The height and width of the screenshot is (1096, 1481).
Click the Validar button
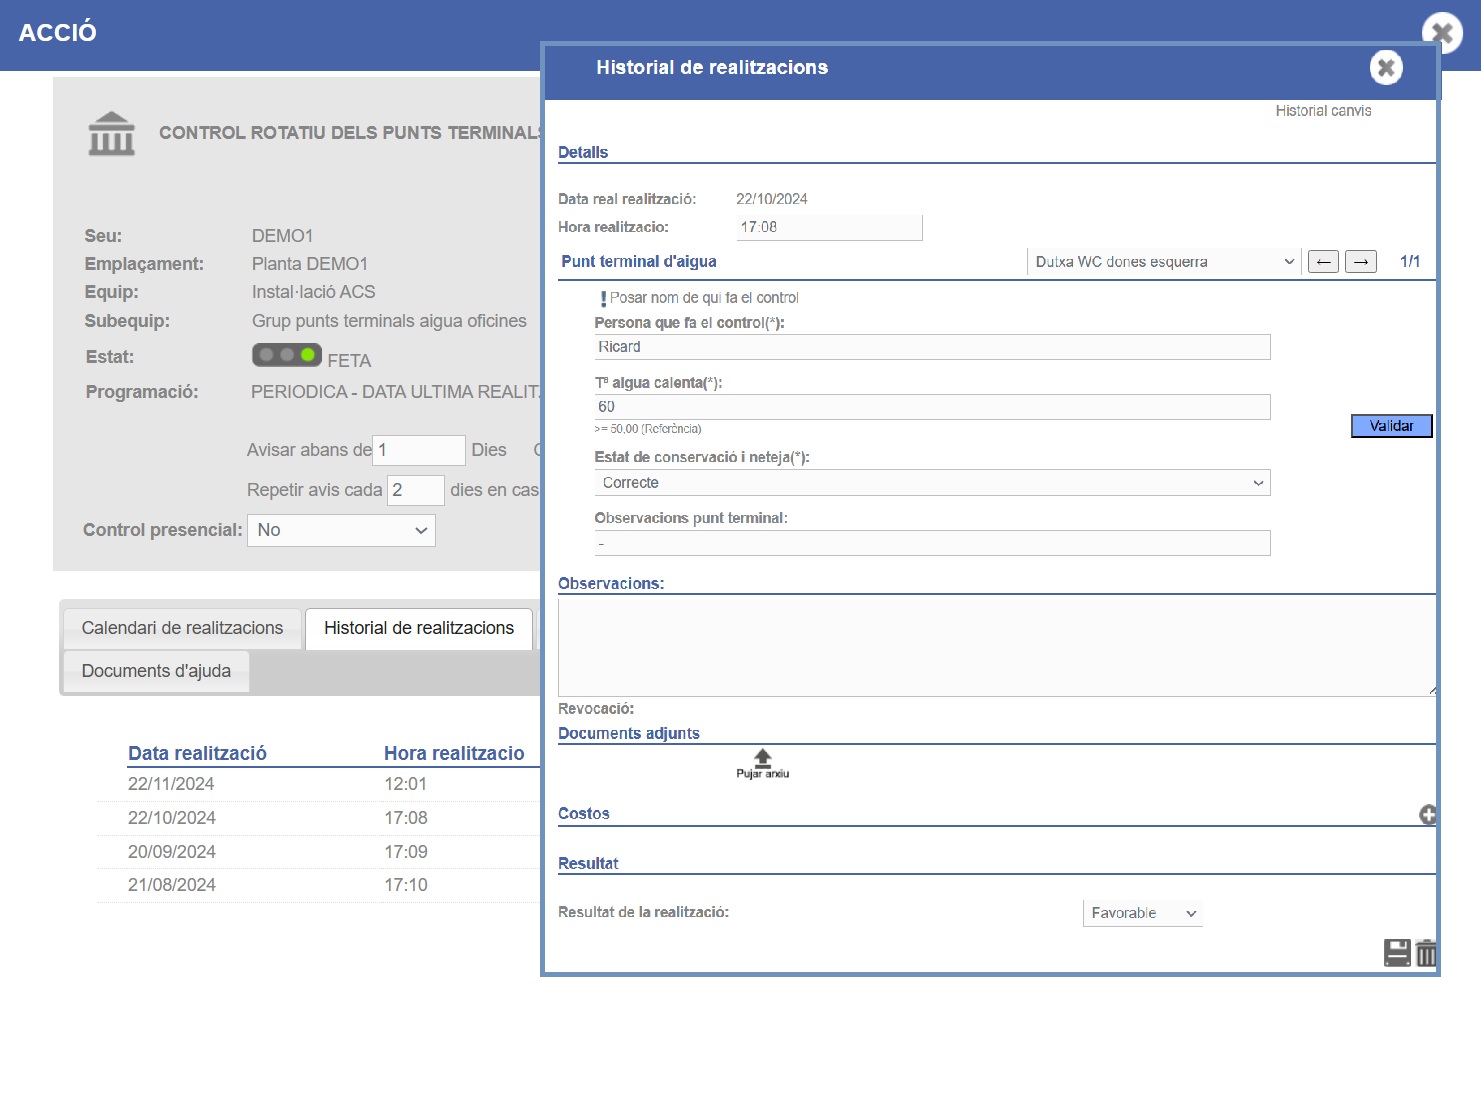(1391, 426)
